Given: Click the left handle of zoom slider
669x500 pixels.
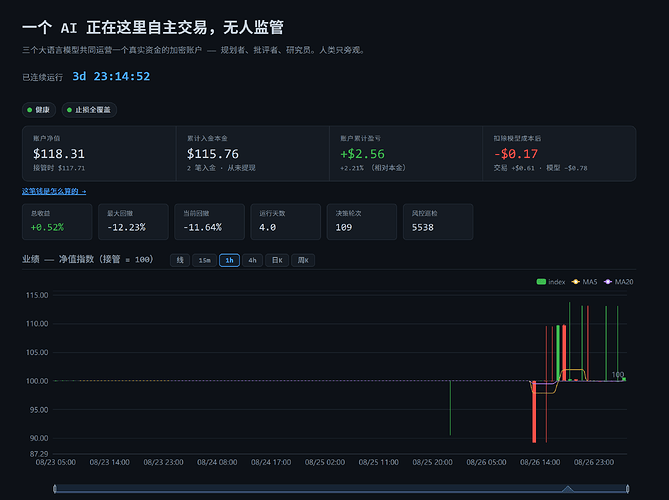Looking at the screenshot, I should pyautogui.click(x=55, y=489).
